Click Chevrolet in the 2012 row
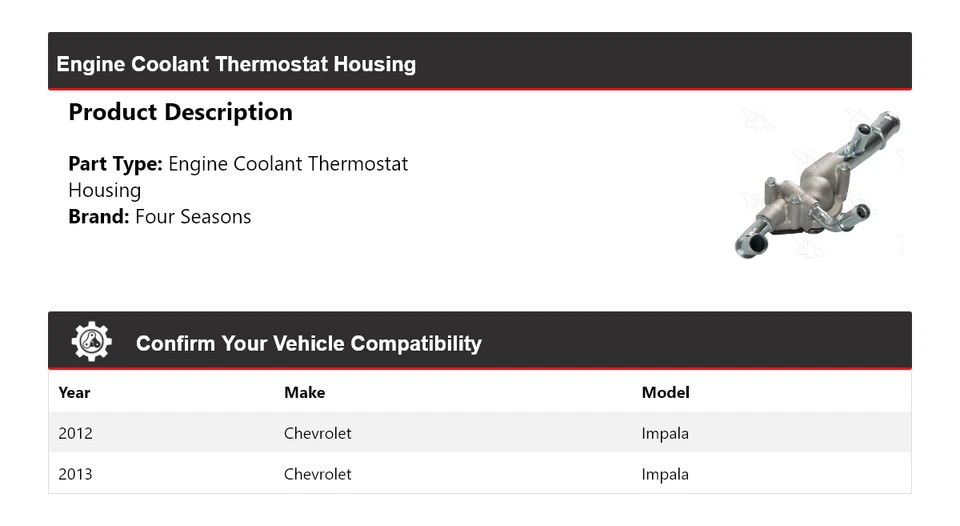 [317, 433]
